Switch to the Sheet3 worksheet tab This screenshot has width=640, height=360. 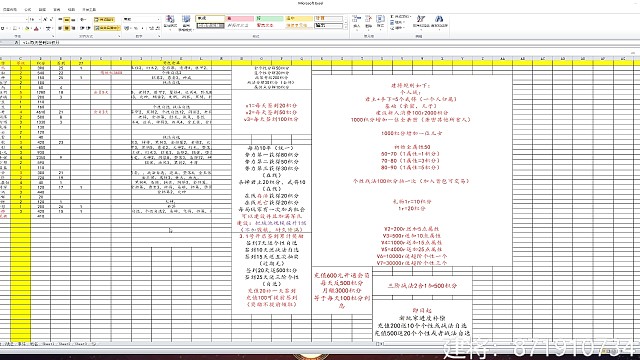[x=80, y=344]
